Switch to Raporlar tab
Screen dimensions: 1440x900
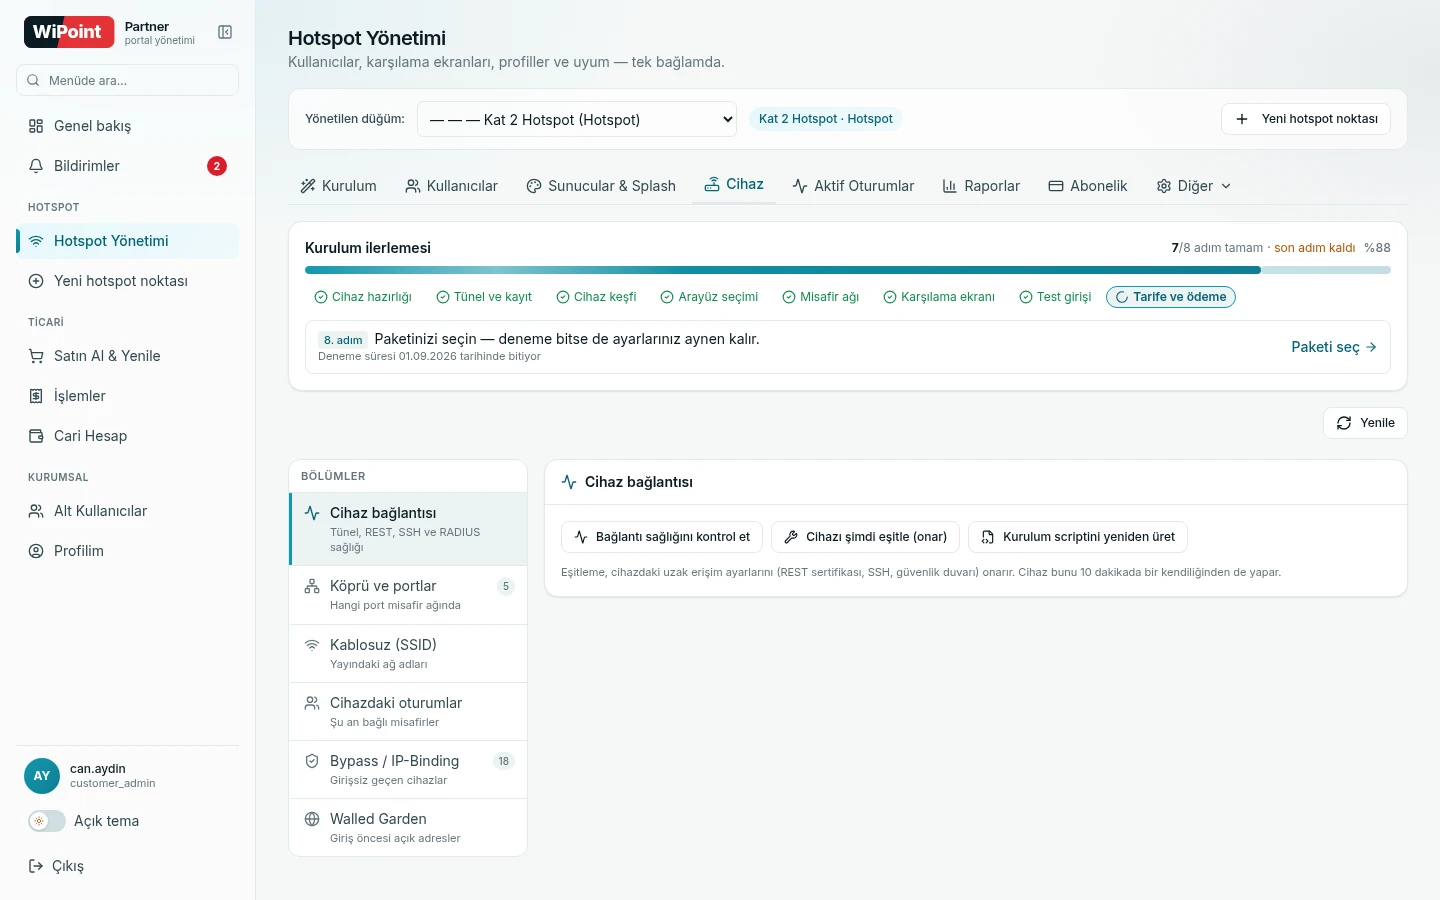tap(981, 186)
